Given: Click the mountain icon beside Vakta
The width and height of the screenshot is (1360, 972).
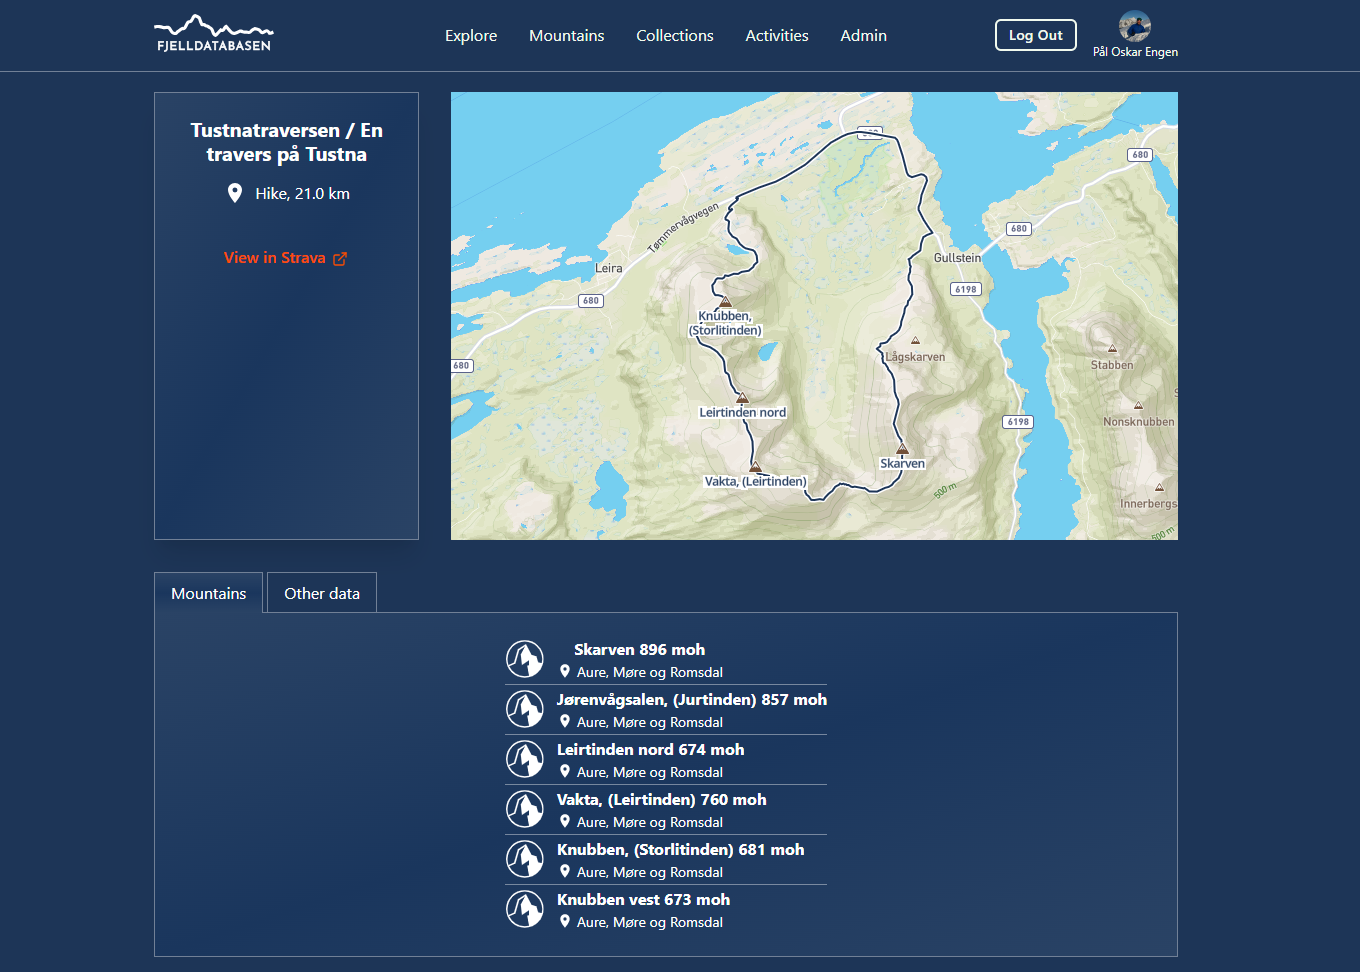Looking at the screenshot, I should pyautogui.click(x=525, y=809).
